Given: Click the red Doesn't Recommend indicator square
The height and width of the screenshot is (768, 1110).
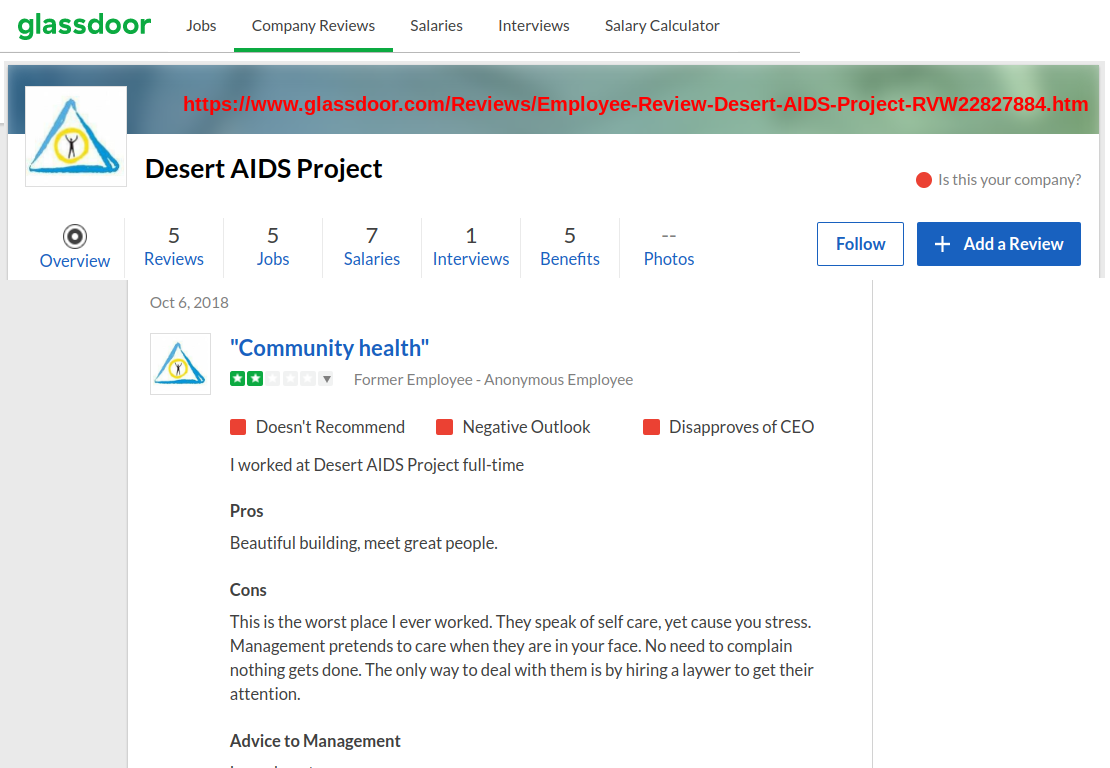Looking at the screenshot, I should click(238, 427).
